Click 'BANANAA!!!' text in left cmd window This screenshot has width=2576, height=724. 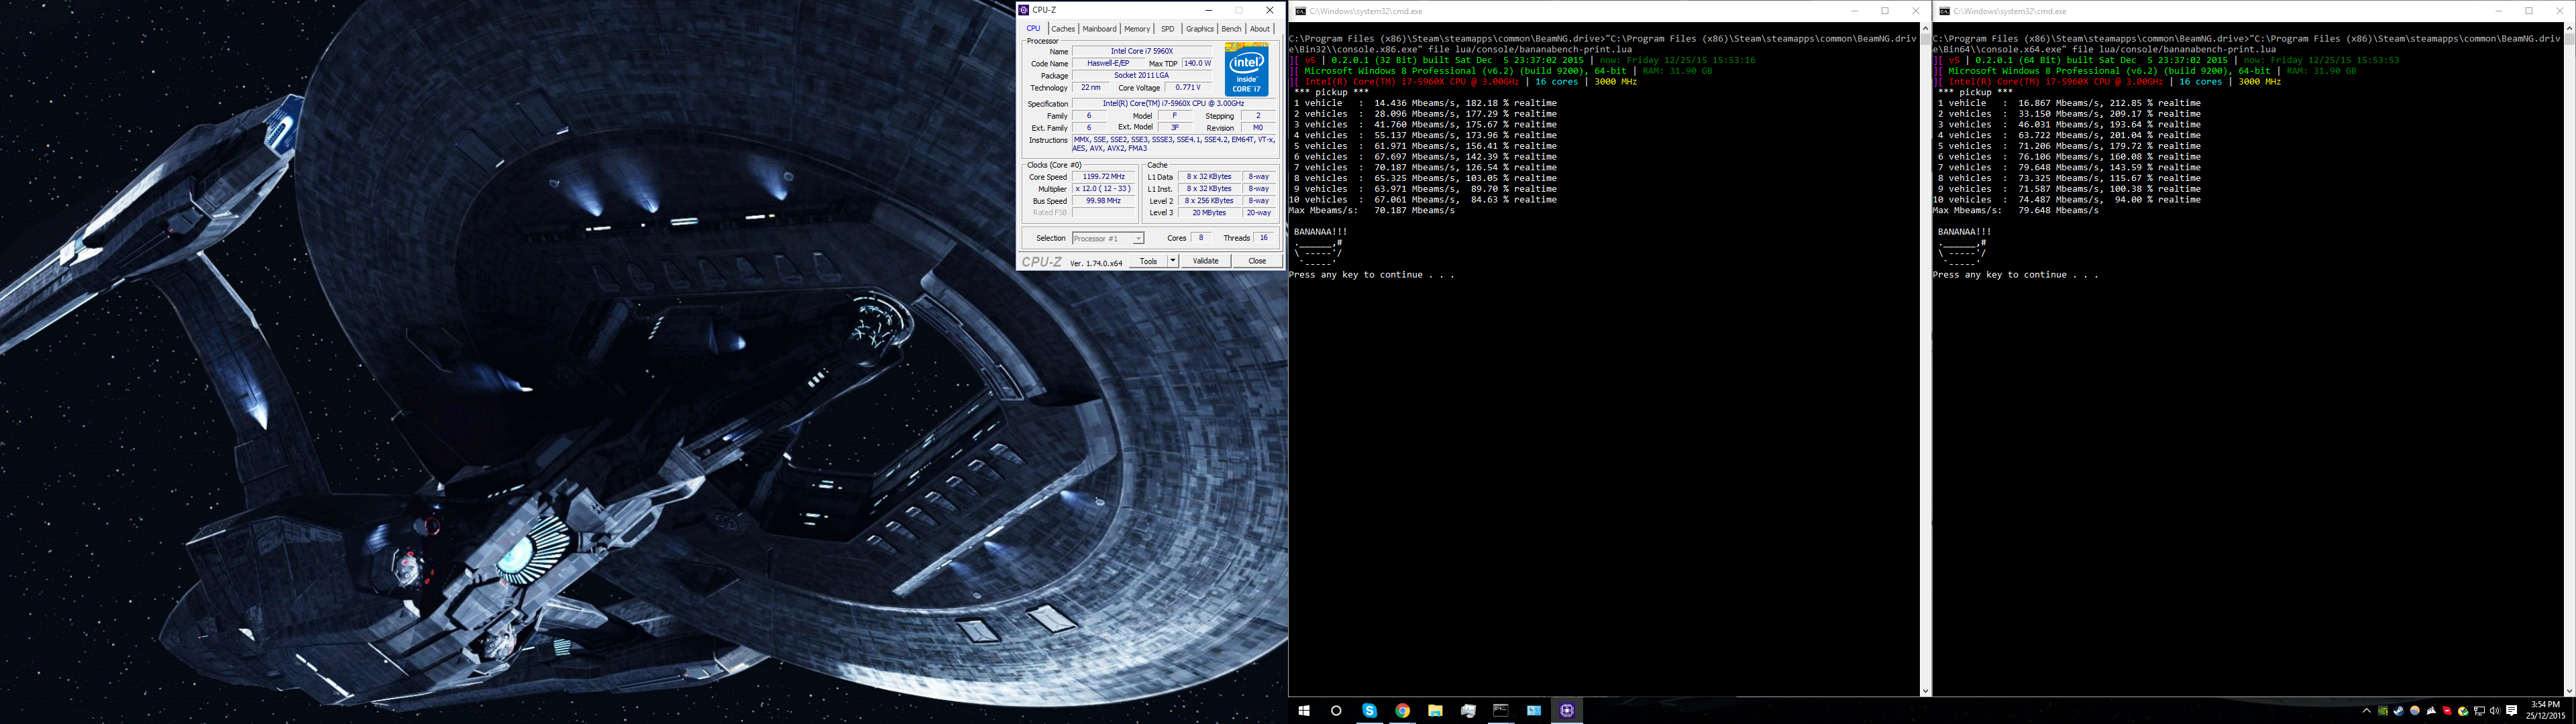point(1320,232)
